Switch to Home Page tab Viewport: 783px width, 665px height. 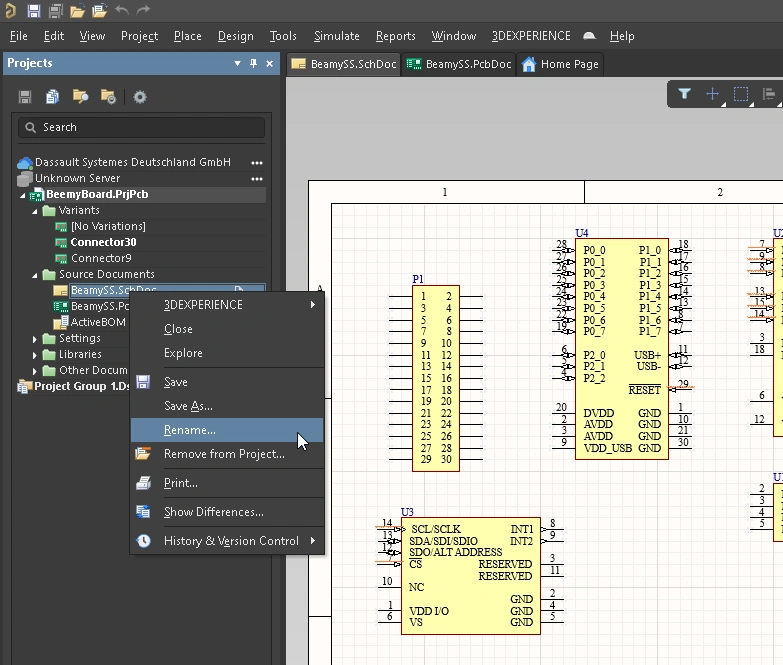point(560,64)
